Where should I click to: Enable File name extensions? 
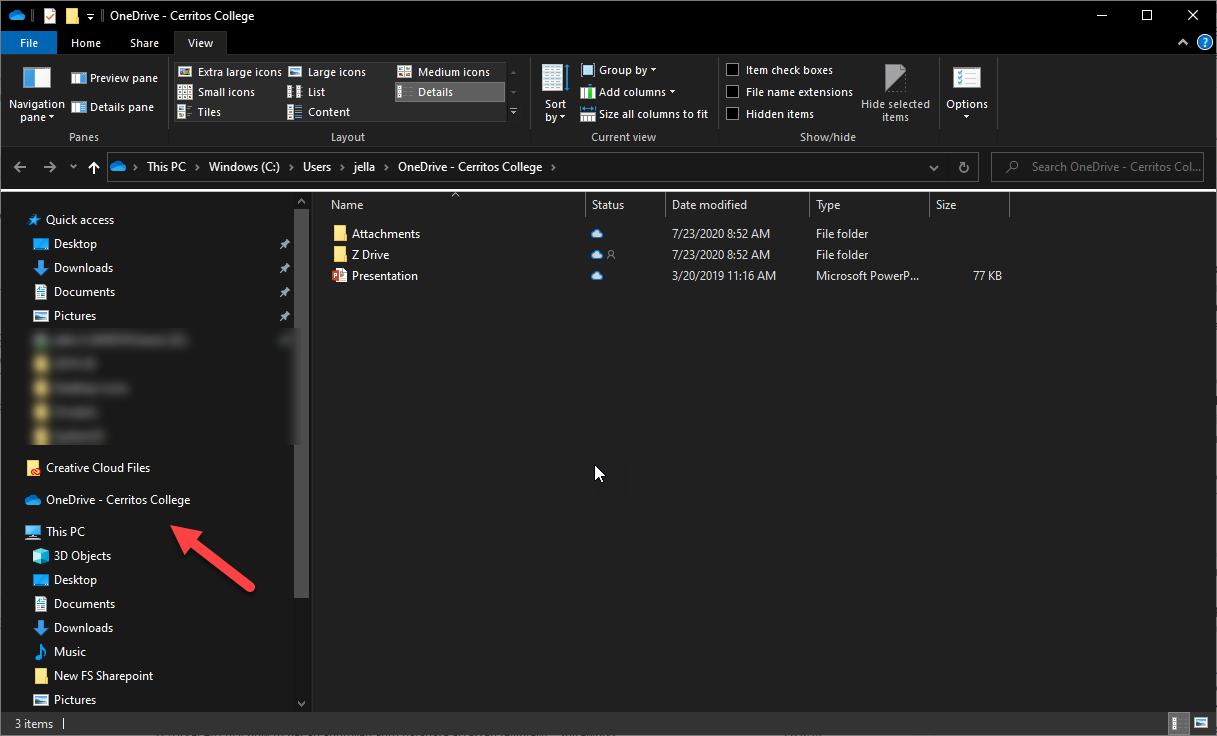tap(790, 92)
